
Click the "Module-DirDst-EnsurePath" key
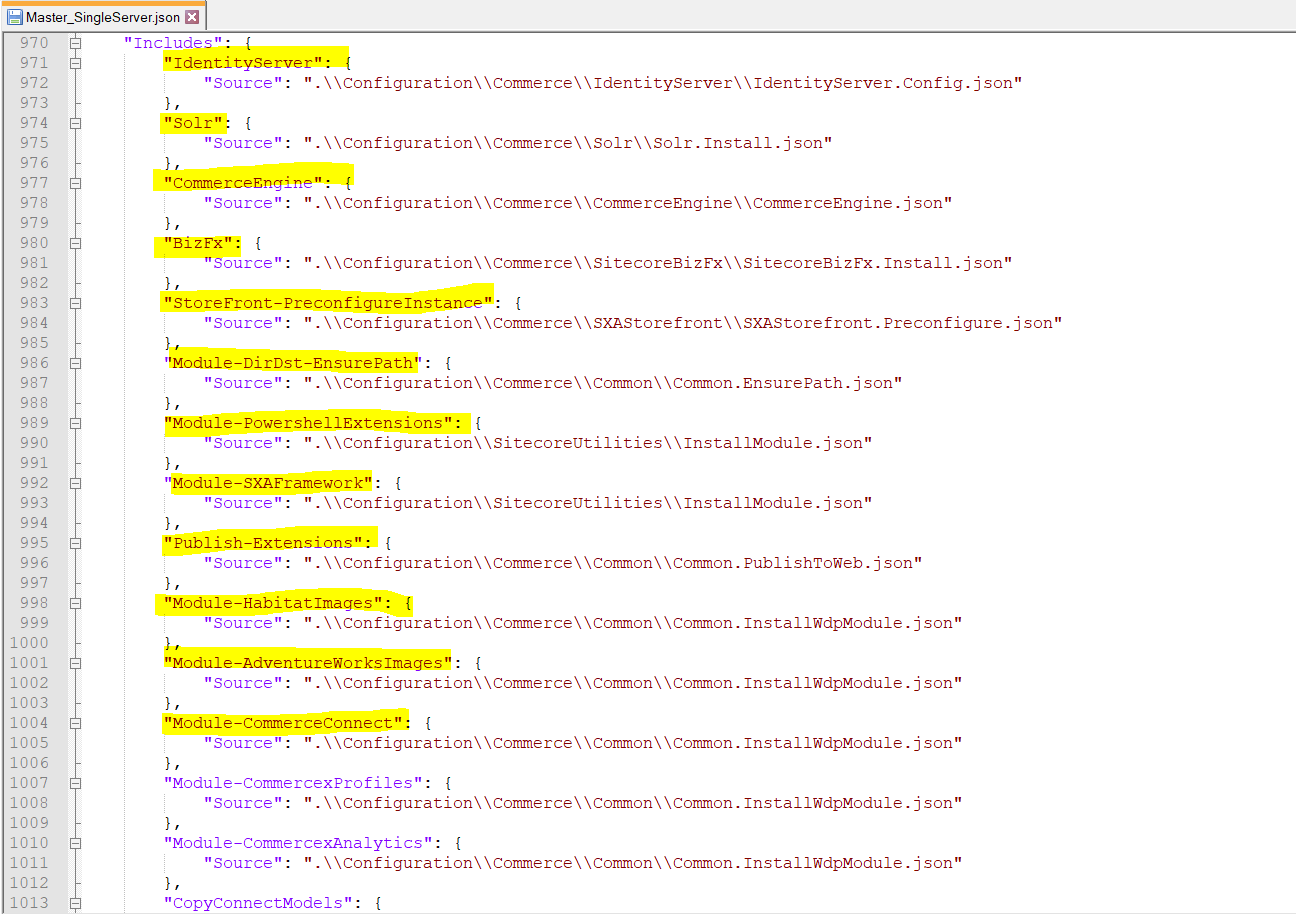[x=294, y=363]
